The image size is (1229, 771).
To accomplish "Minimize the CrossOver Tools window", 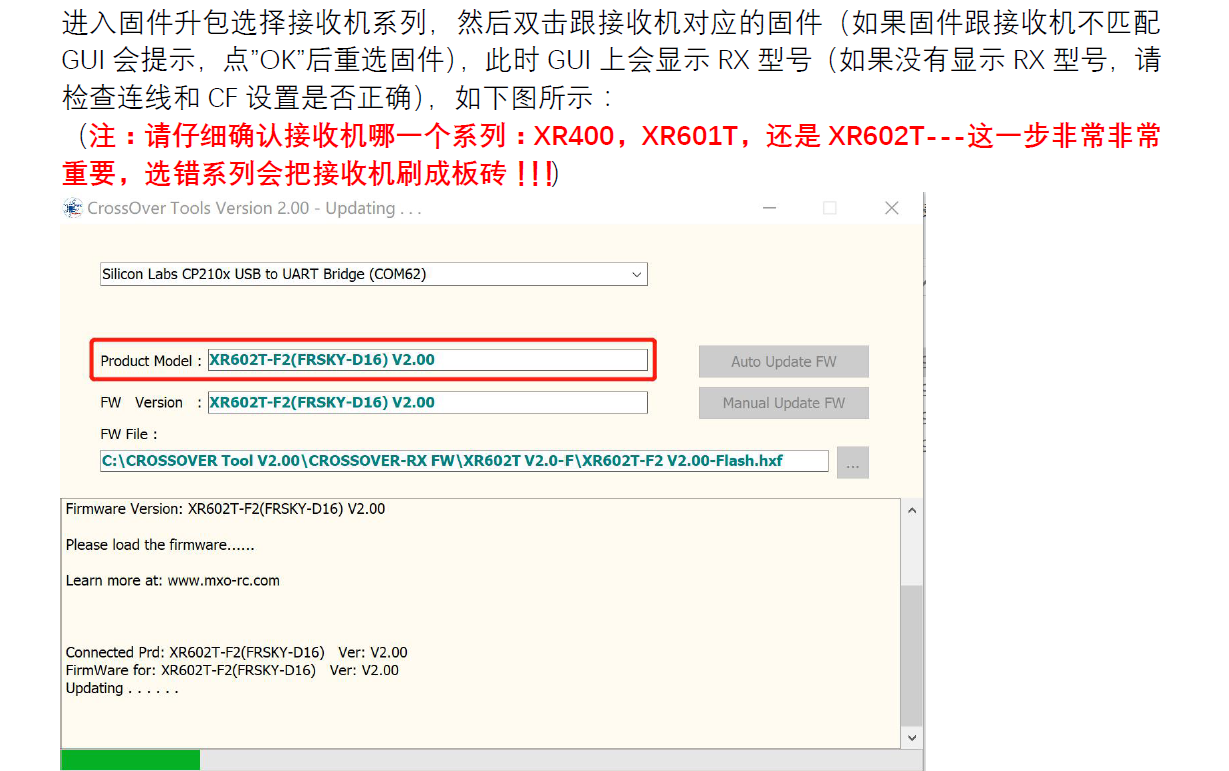I will pos(768,208).
